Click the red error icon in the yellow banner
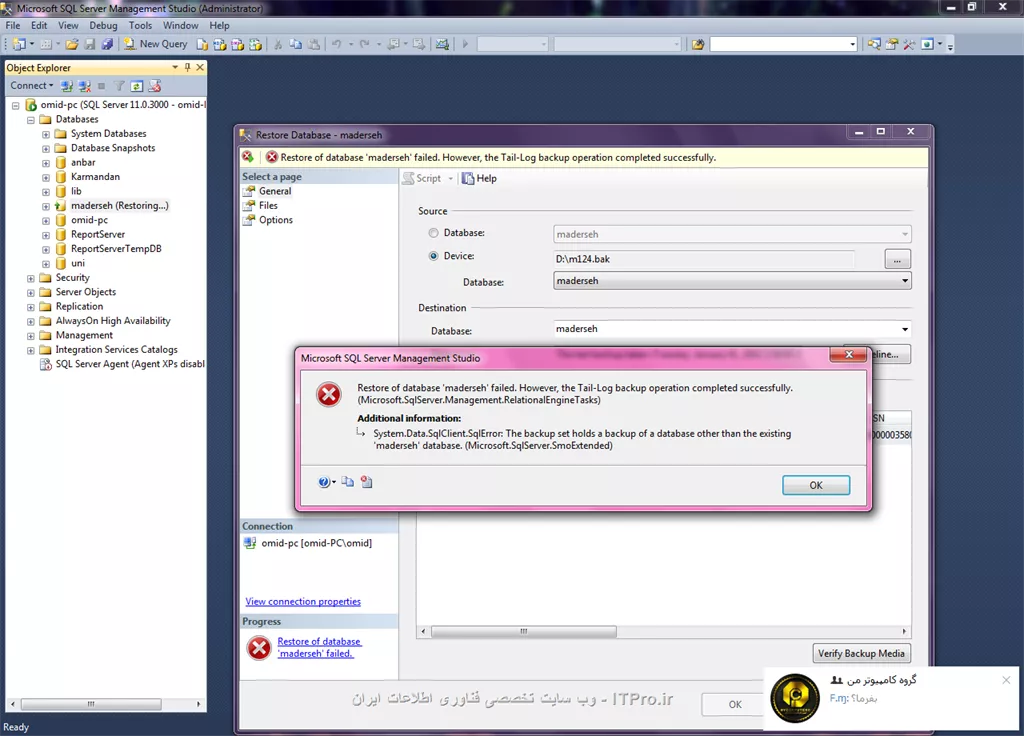Screen dimensions: 1024x736 (x=272, y=157)
